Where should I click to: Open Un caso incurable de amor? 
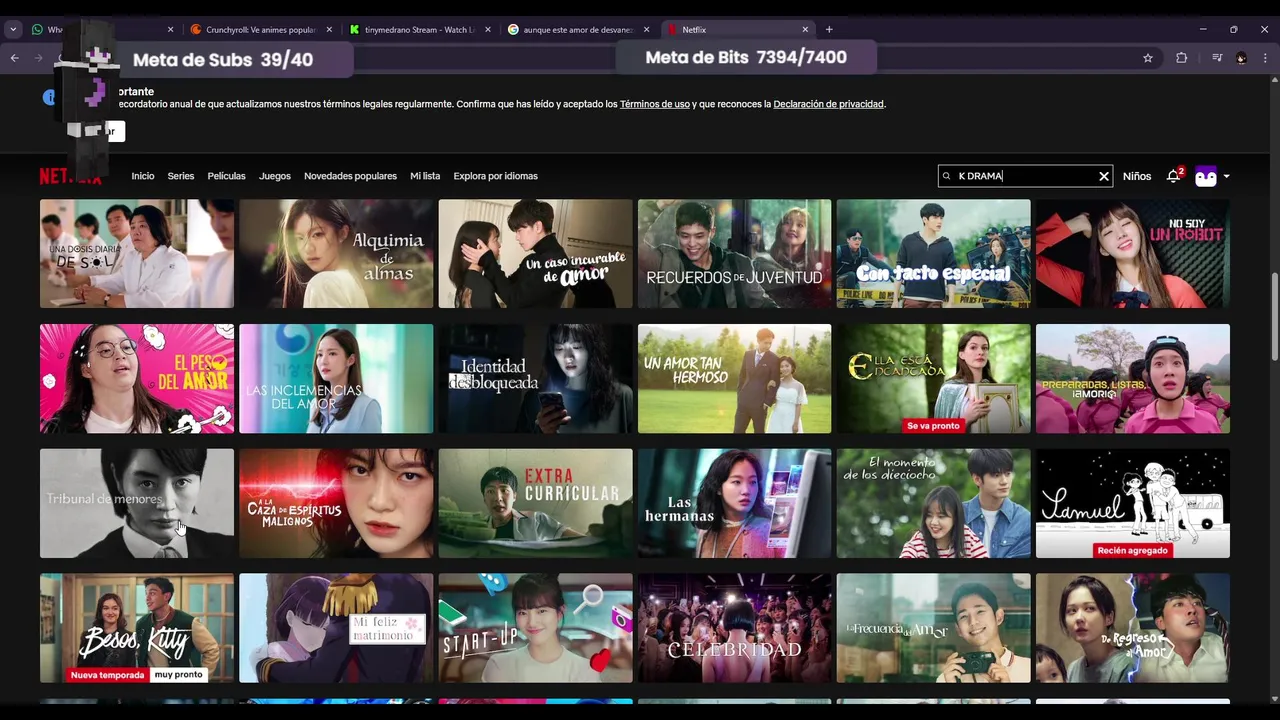pos(535,254)
